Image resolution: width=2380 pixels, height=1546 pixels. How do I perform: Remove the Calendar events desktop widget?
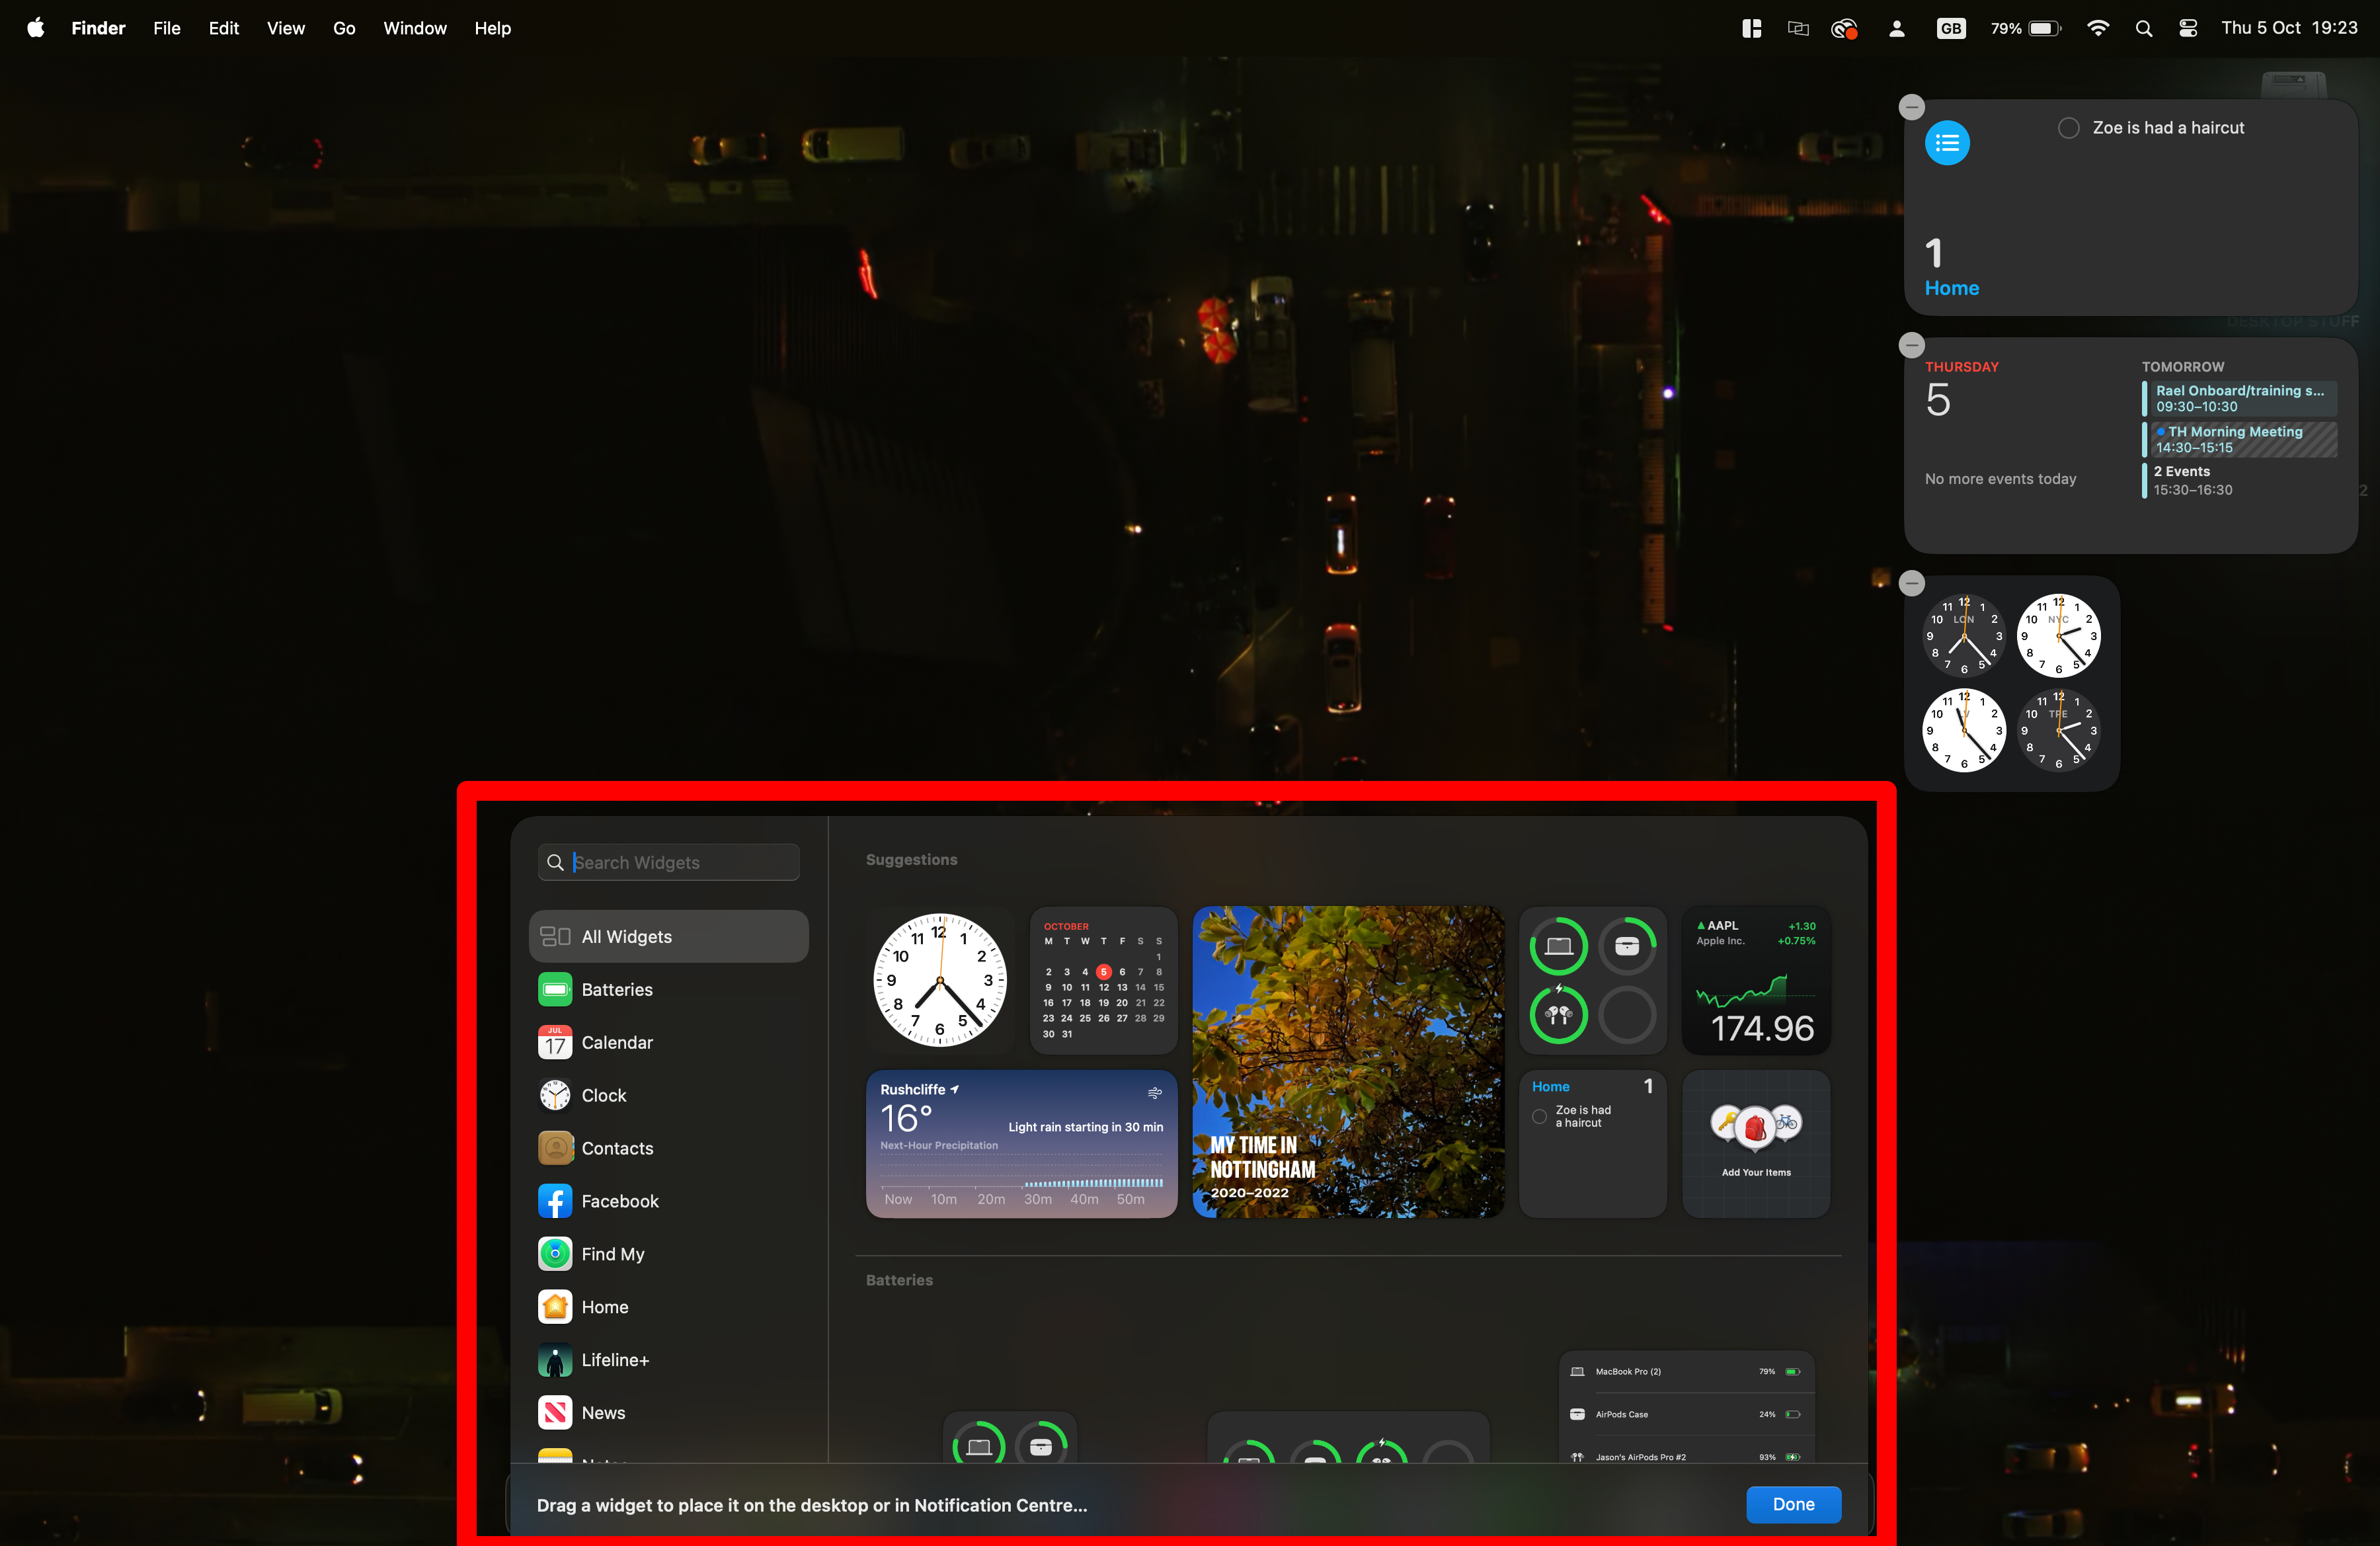(x=1911, y=345)
